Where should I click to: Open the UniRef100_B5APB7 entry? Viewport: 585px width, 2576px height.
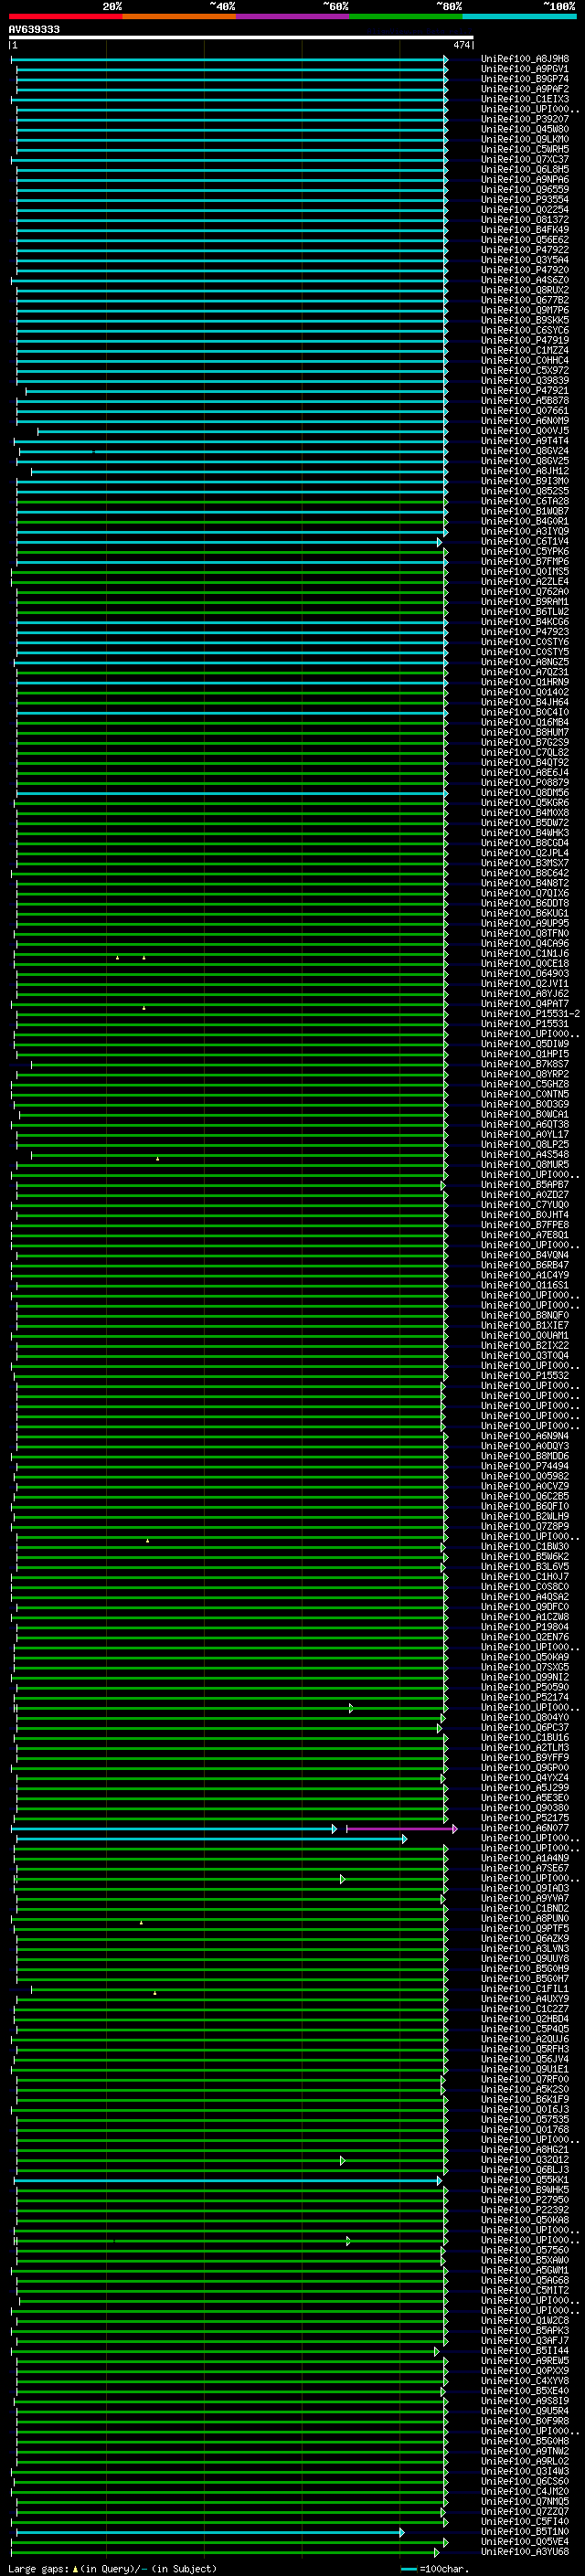[x=525, y=1185]
